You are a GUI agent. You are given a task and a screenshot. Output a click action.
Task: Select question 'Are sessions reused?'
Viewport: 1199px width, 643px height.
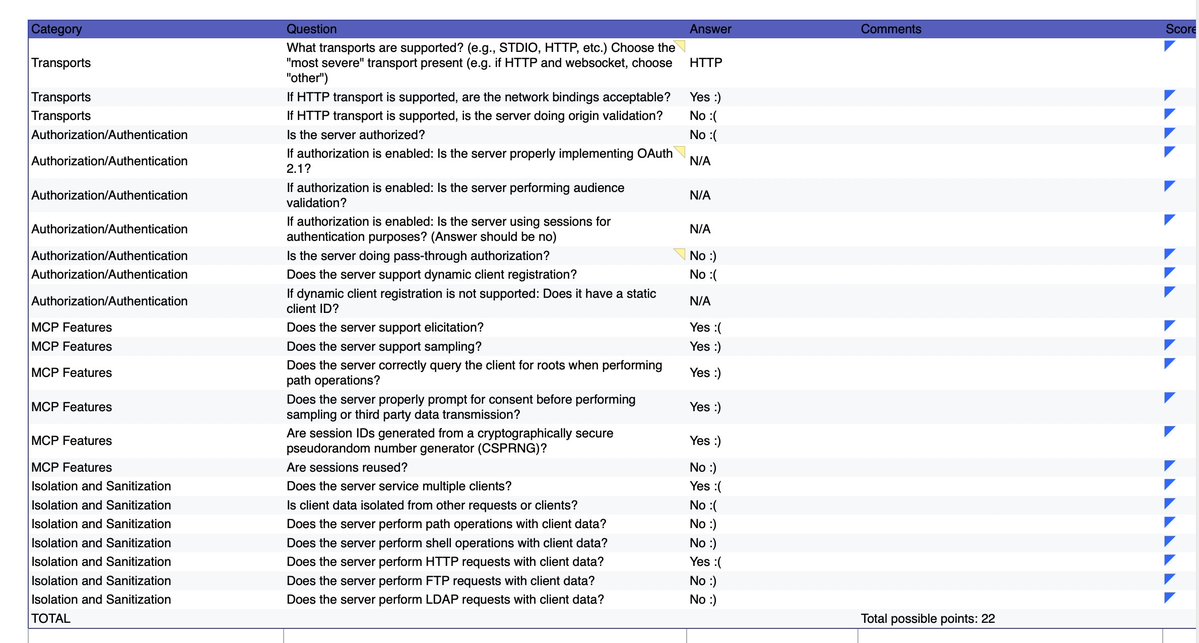pyautogui.click(x=347, y=467)
